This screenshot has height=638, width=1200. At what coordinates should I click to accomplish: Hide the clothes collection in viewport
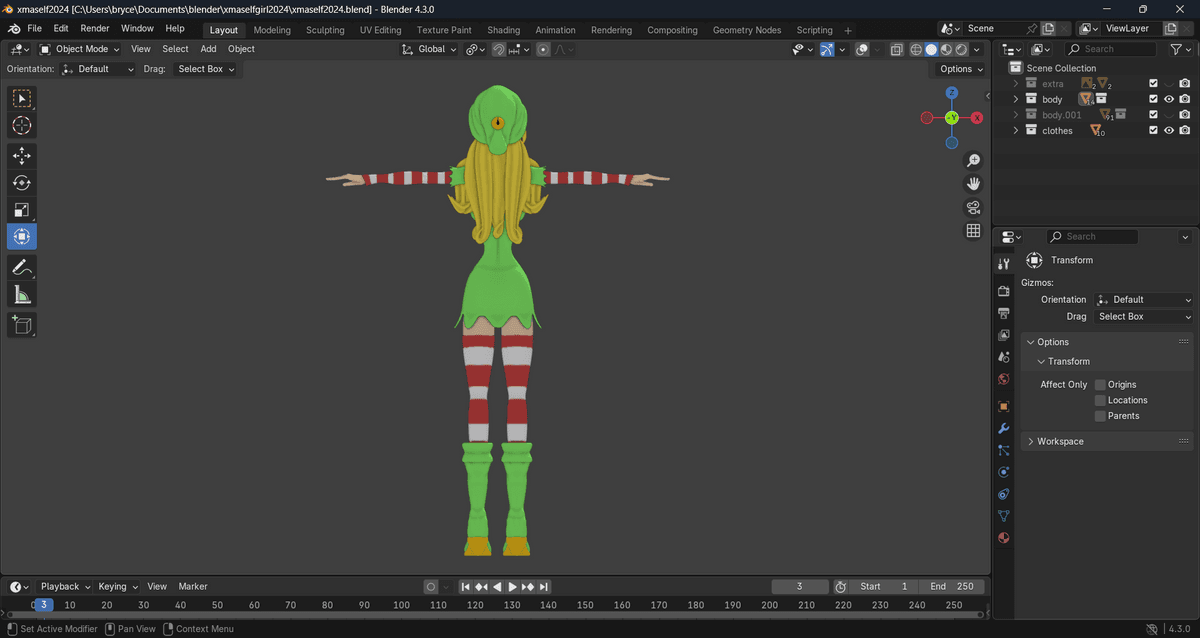[1168, 131]
